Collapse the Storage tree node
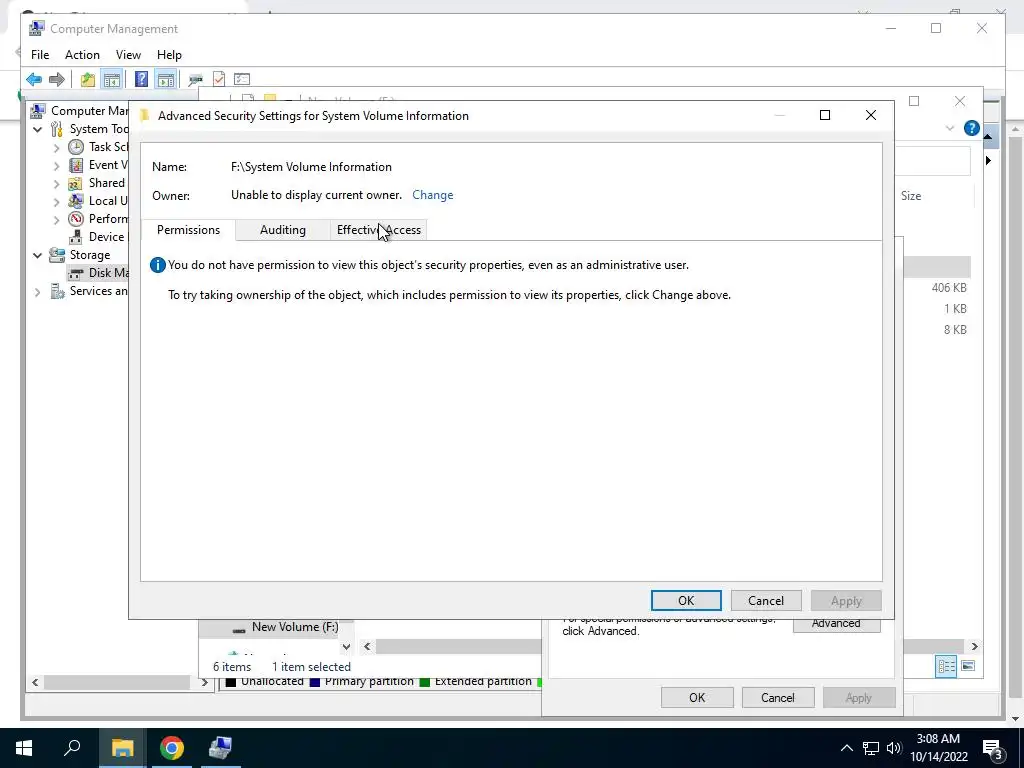Image resolution: width=1024 pixels, height=768 pixels. 37,255
